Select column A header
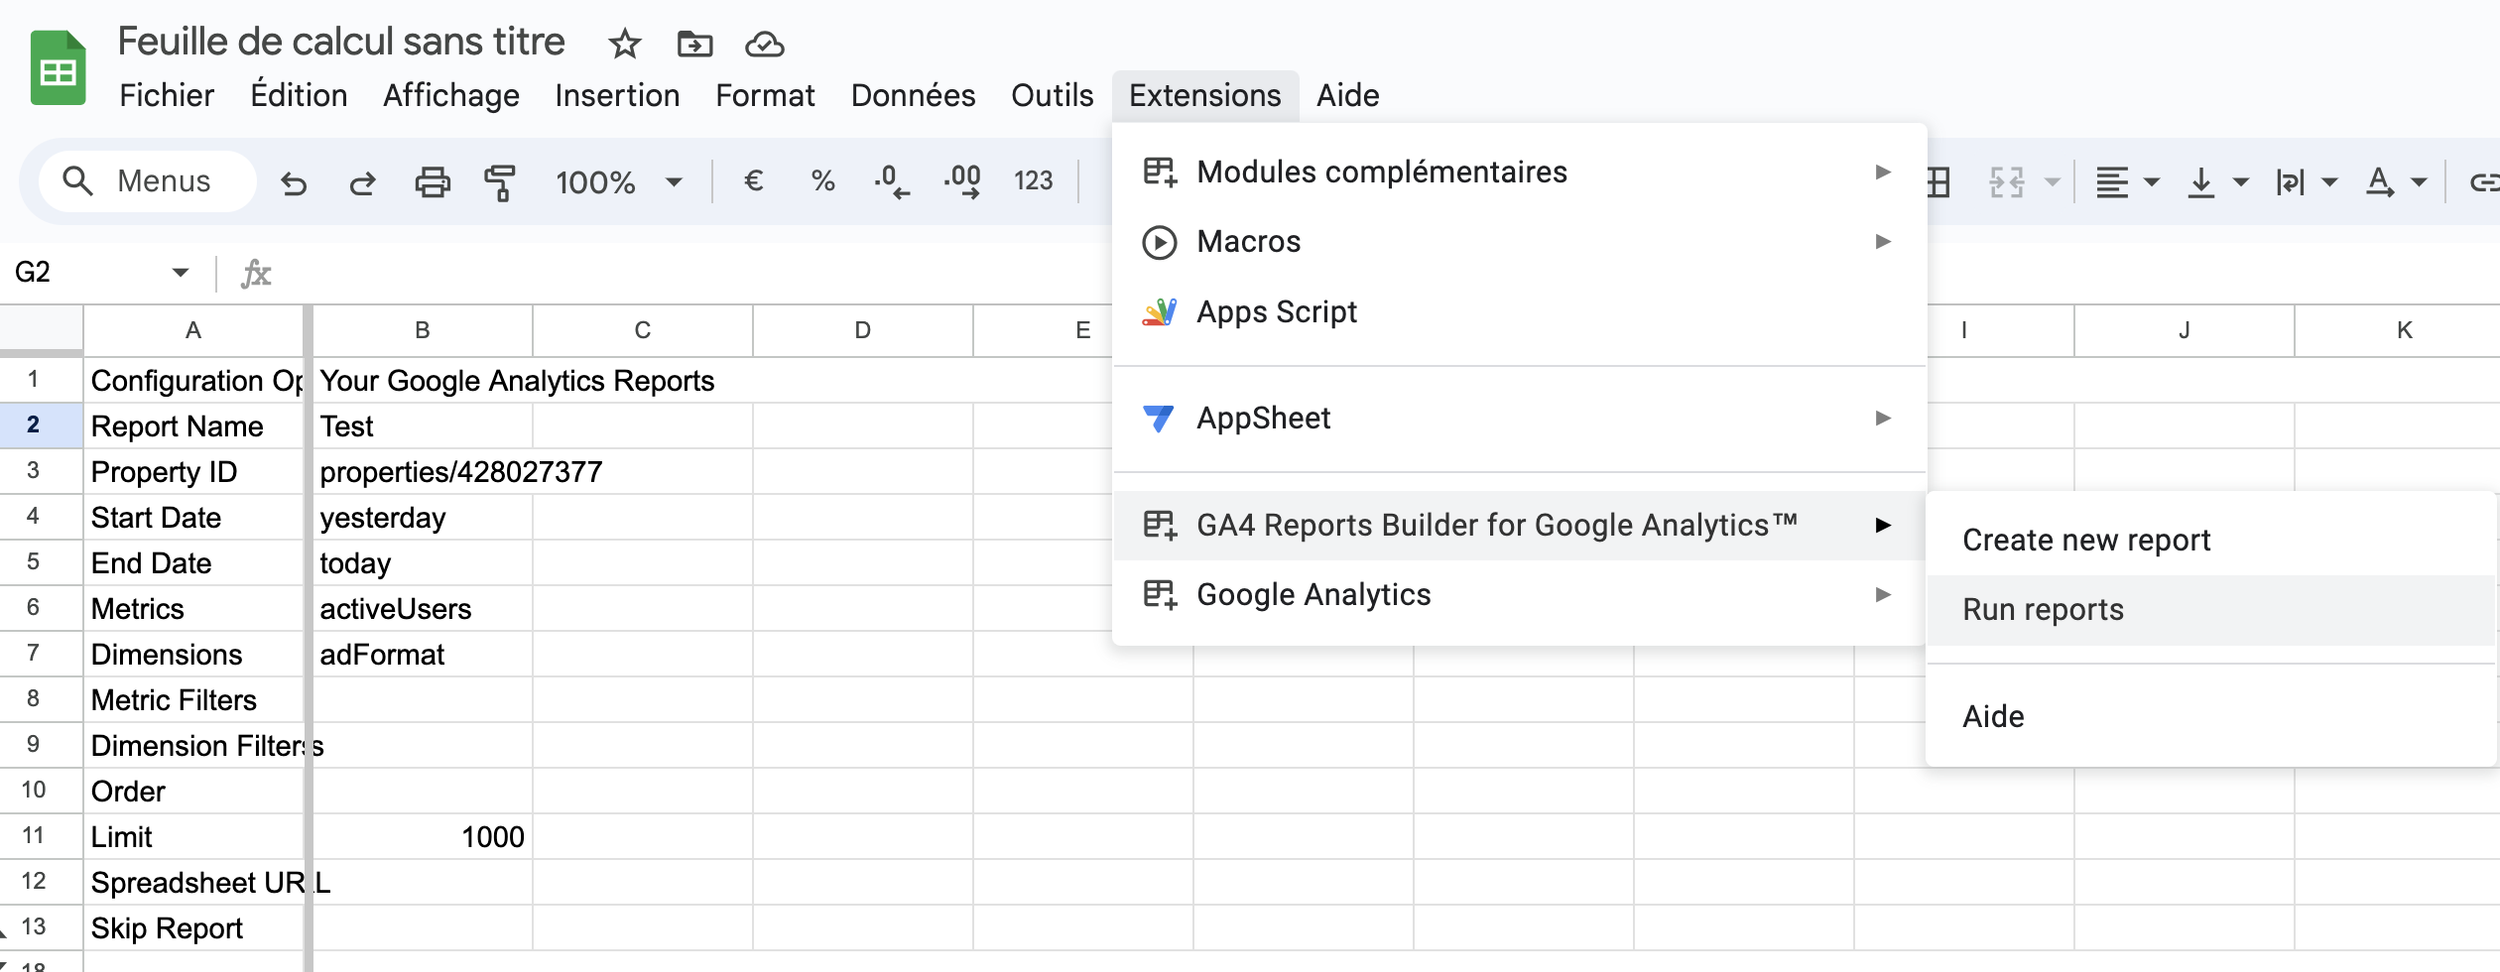The width and height of the screenshot is (2500, 972). (x=193, y=330)
